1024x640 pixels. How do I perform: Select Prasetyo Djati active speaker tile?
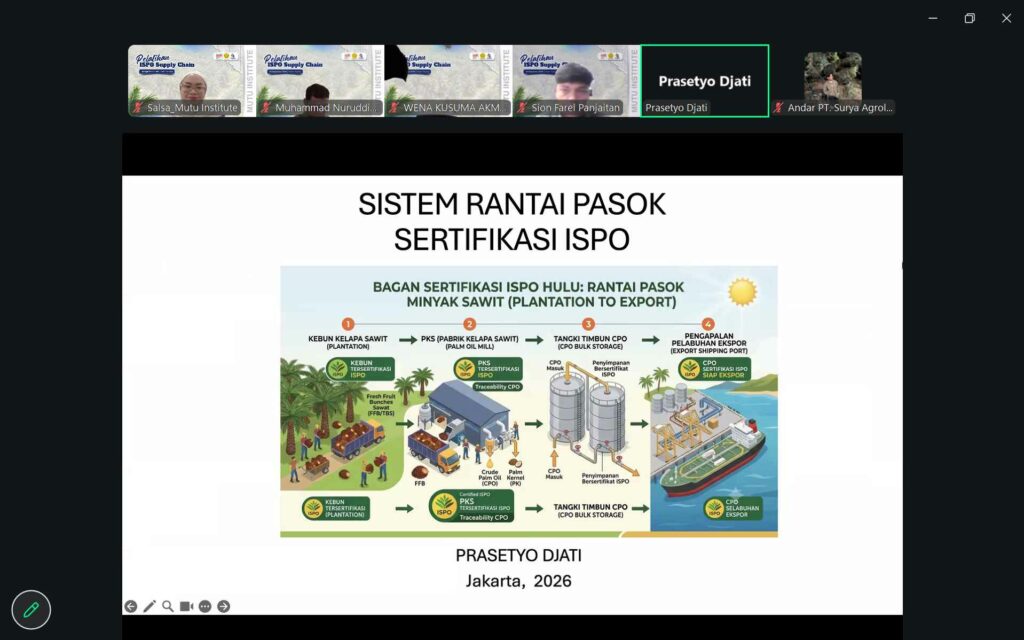tap(705, 81)
